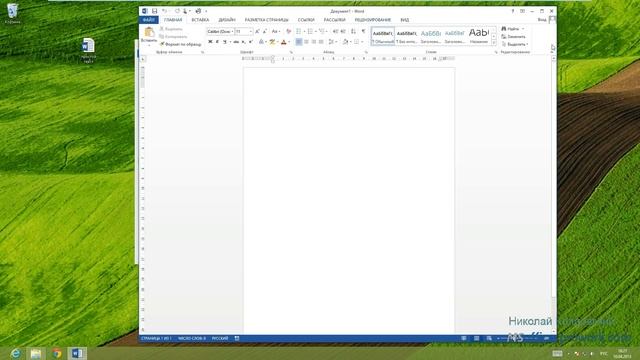This screenshot has height=360, width=640.
Task: Switch to the ССЫЛКИ (References) tab
Action: (306, 20)
